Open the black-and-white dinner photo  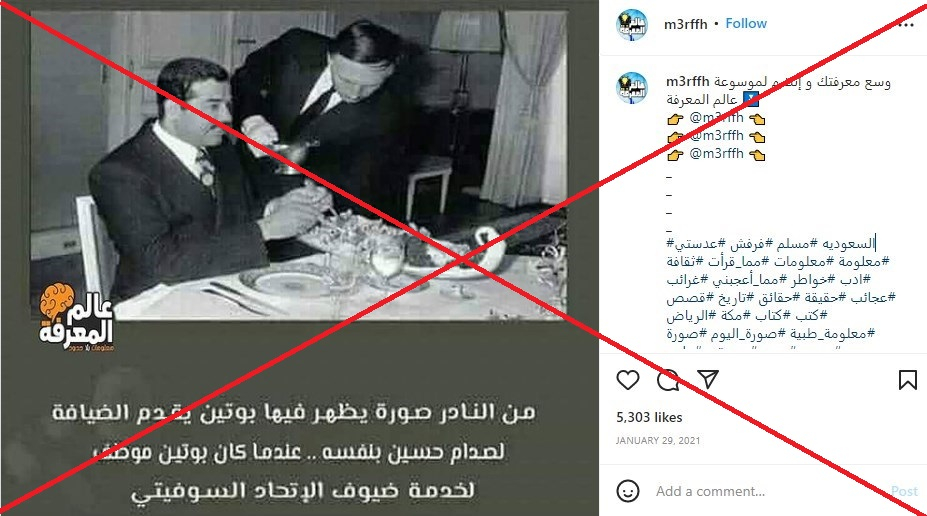pos(299,166)
